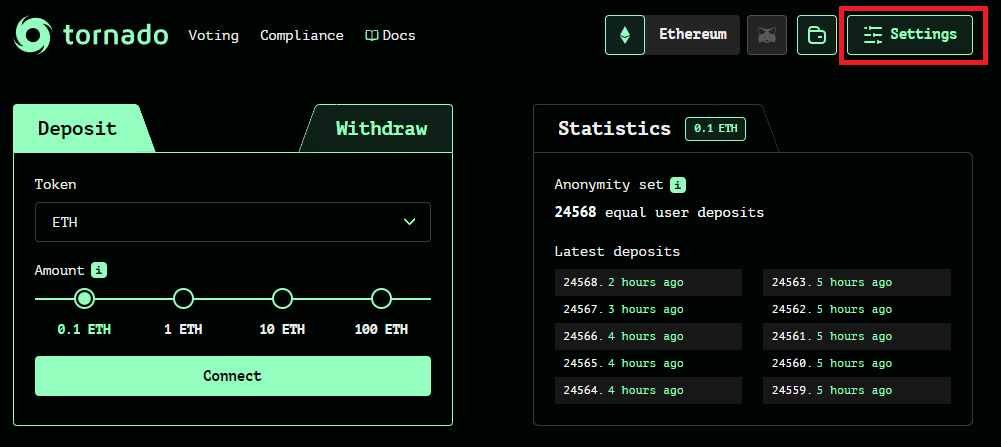The height and width of the screenshot is (447, 1001).
Task: Click the Tornado logo icon
Action: point(32,35)
